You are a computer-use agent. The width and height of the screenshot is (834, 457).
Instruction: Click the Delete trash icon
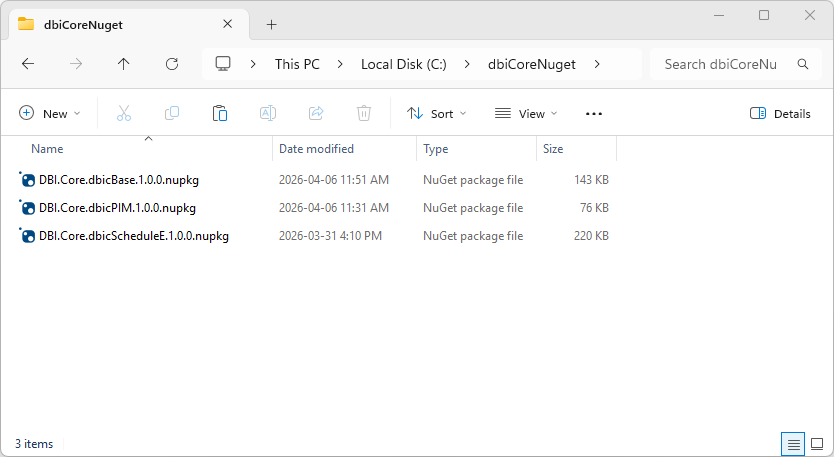[364, 113]
